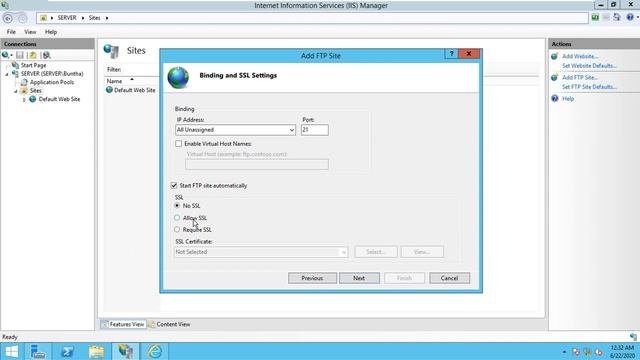Click SERVER in the address breadcrumb
The image size is (640, 360).
click(x=67, y=18)
